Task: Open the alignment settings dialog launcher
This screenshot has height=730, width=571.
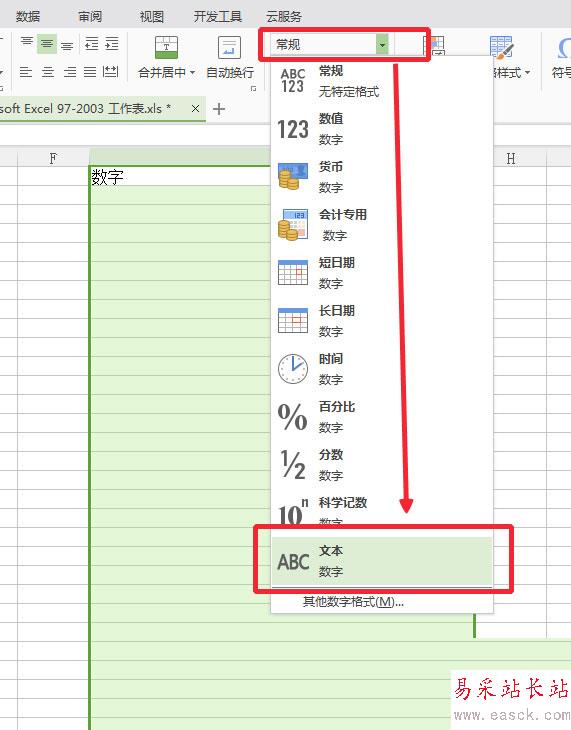Action: 254,88
